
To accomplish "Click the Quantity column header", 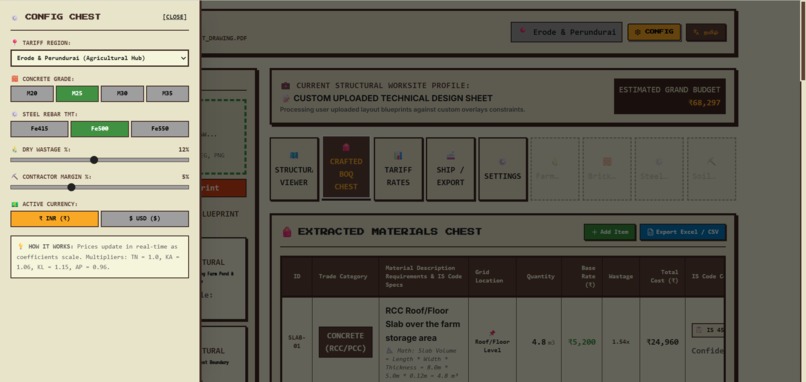I will pos(540,276).
